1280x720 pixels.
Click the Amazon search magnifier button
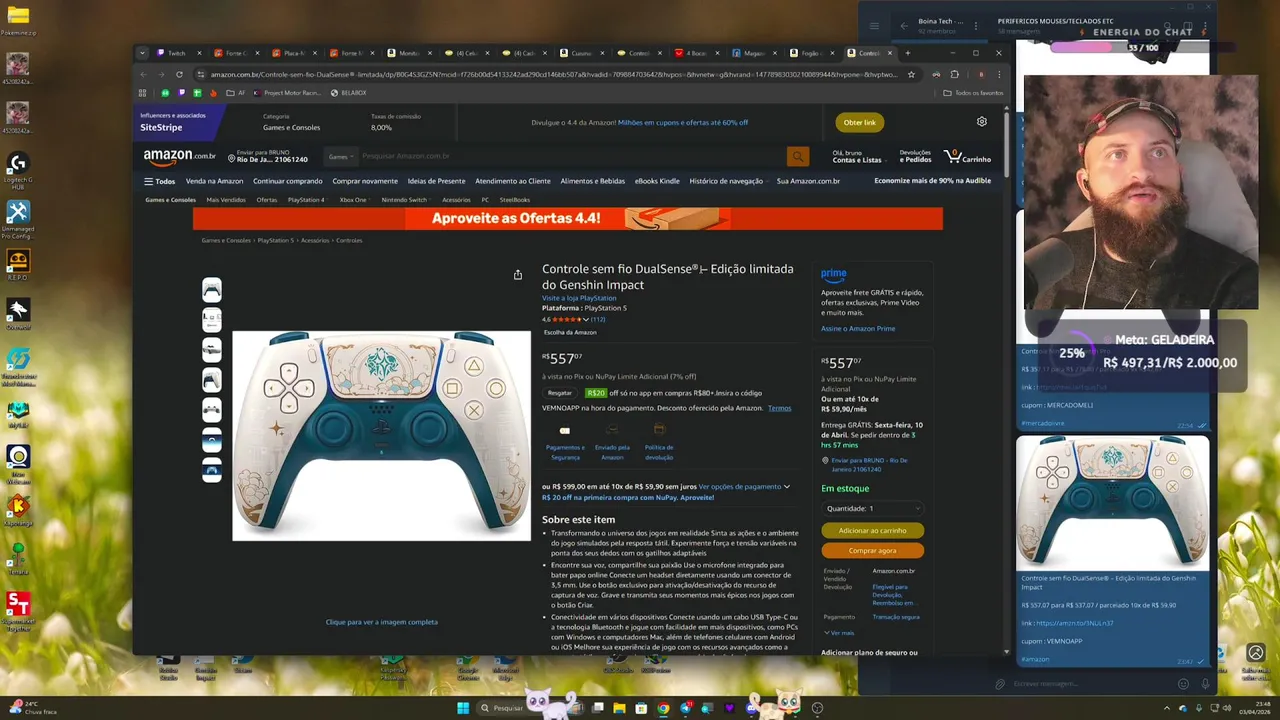tap(797, 156)
